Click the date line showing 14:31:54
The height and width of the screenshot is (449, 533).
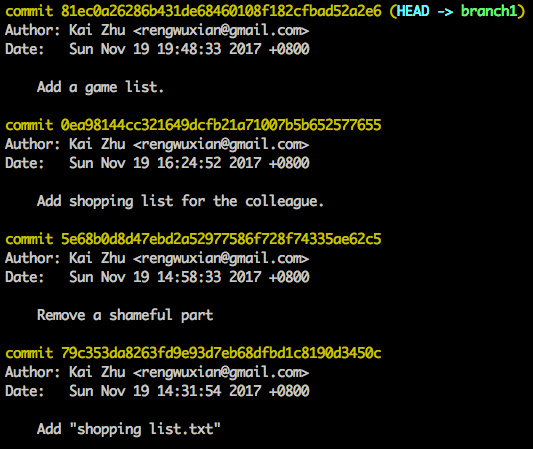tap(157, 391)
